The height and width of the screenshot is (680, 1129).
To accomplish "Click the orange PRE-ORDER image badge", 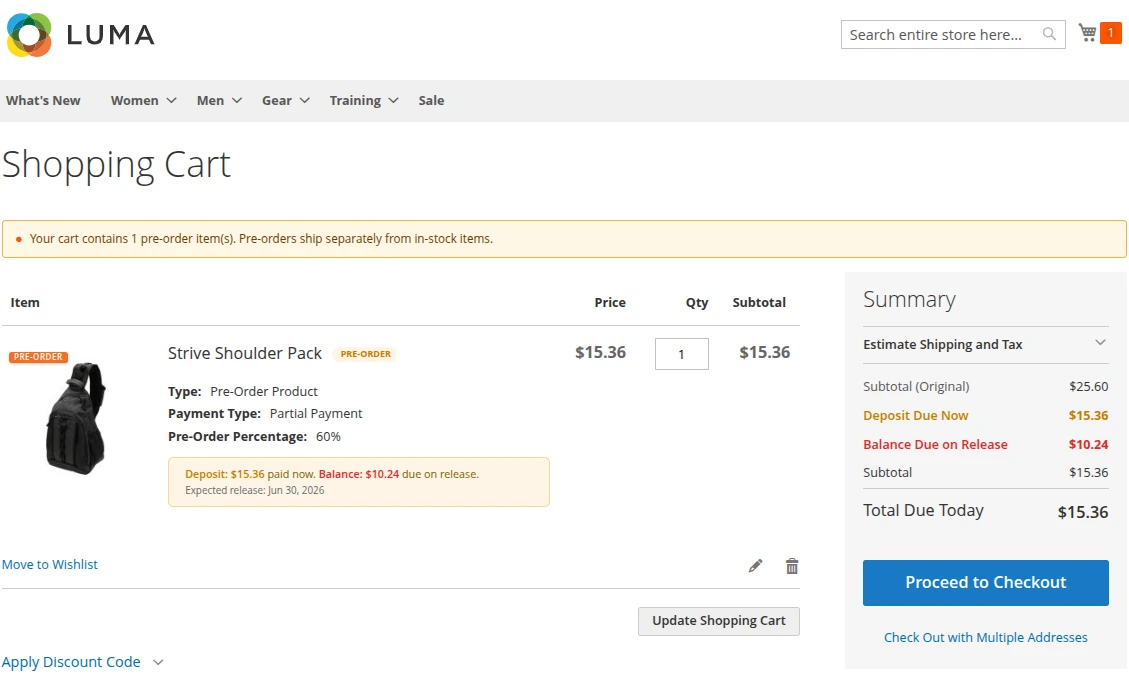I will click(38, 357).
